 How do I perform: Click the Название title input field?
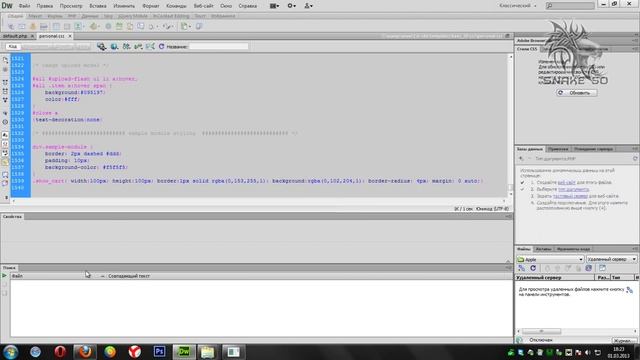(x=218, y=47)
